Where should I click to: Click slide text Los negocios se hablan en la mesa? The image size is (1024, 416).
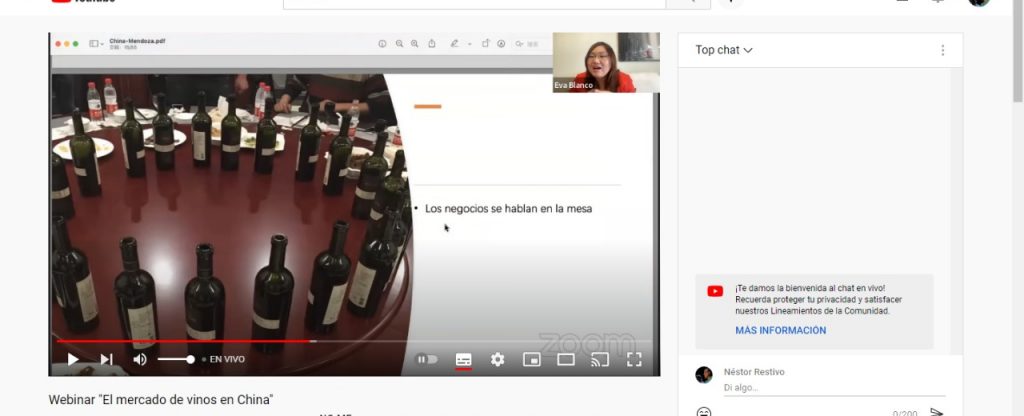(x=508, y=209)
